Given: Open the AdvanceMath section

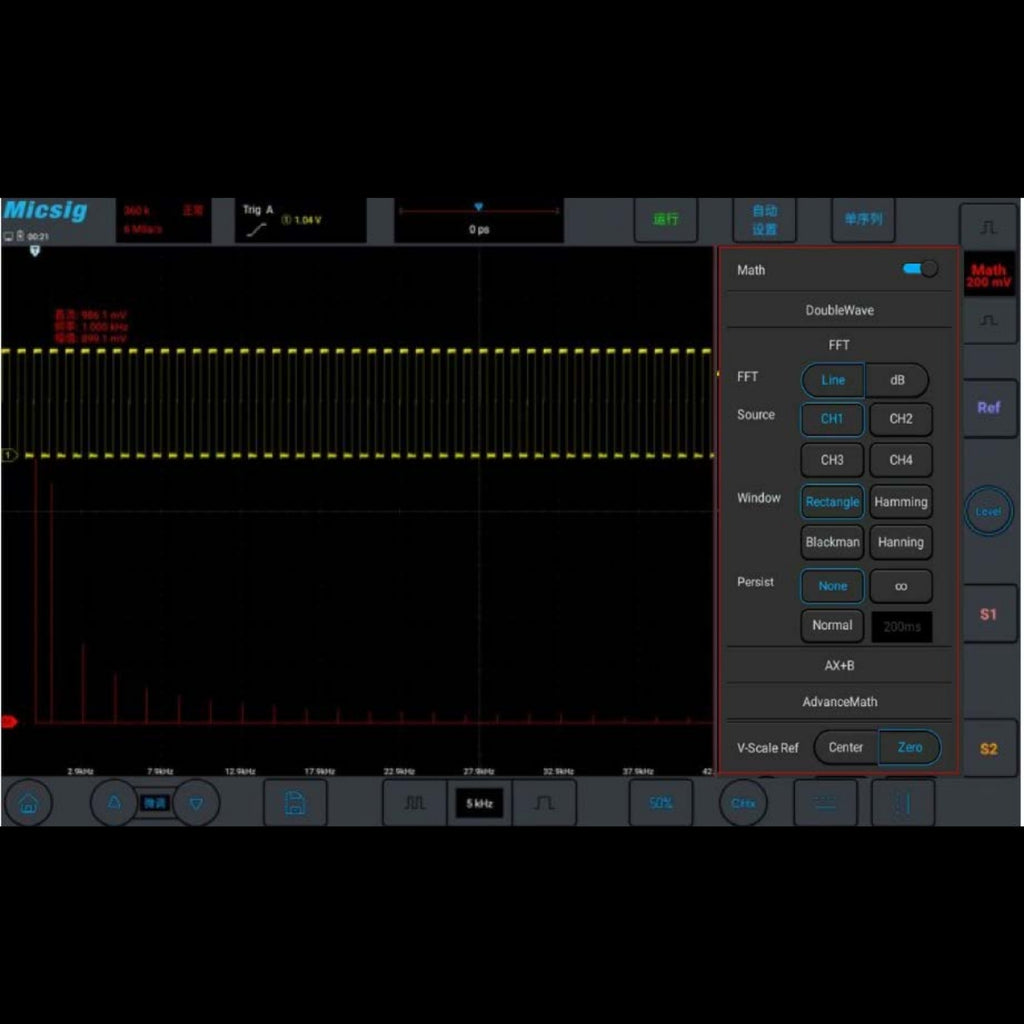Looking at the screenshot, I should (x=838, y=701).
